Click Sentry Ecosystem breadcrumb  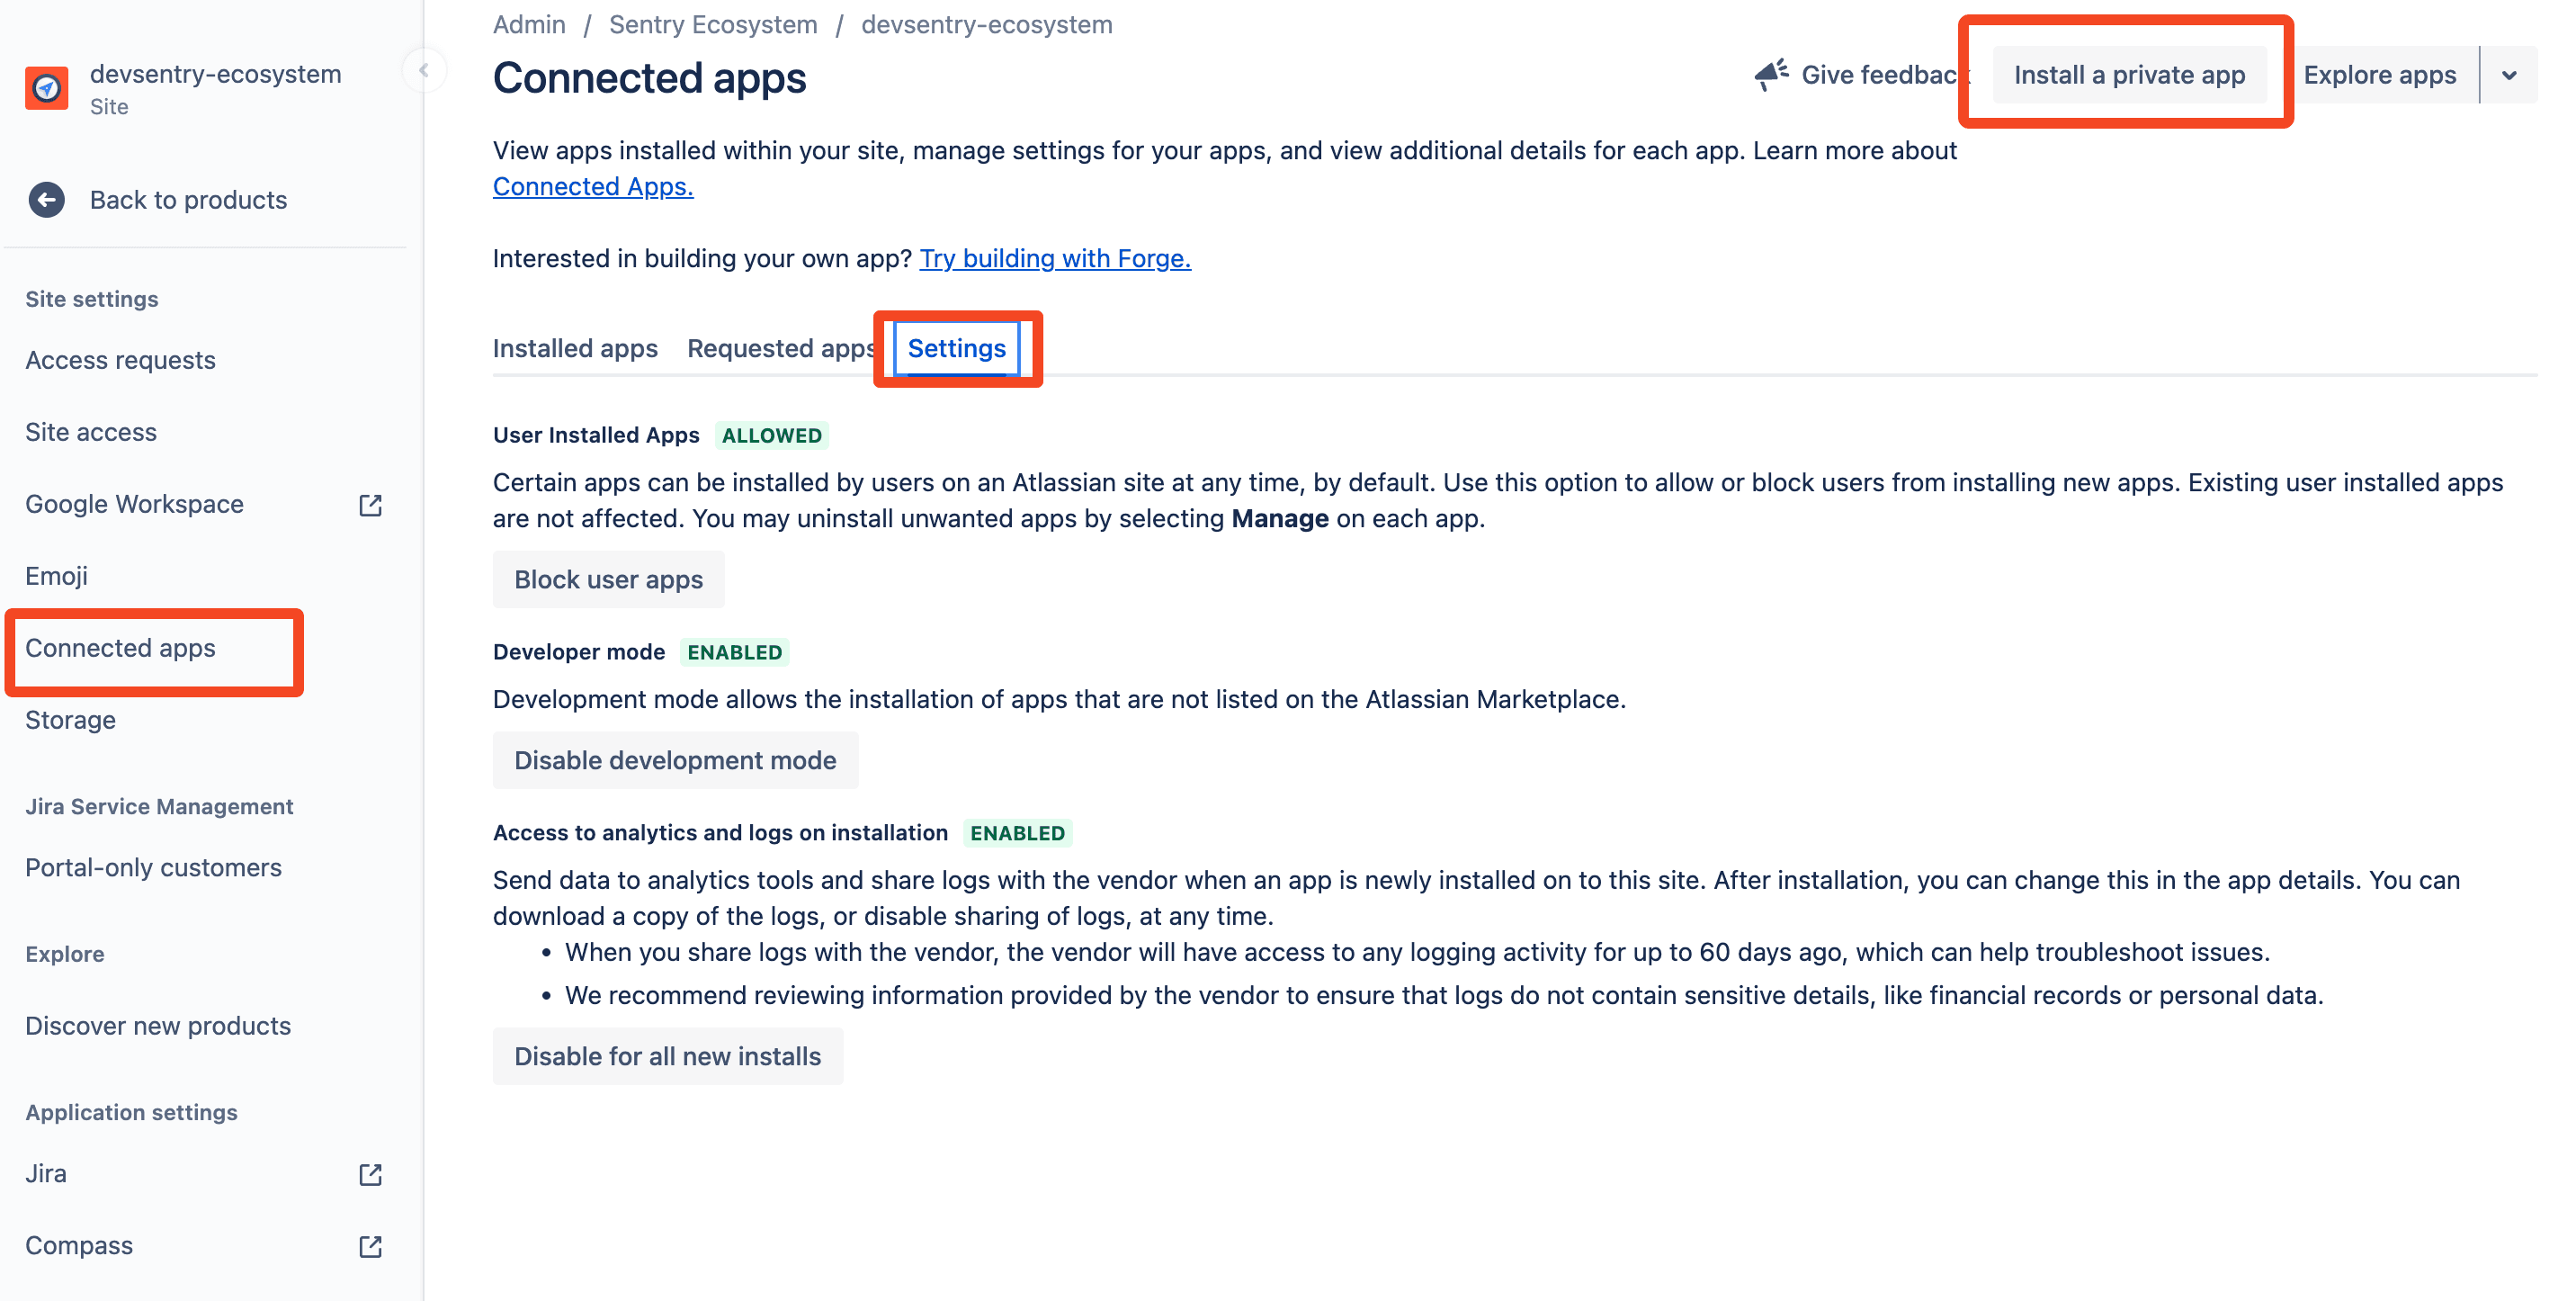713,25
